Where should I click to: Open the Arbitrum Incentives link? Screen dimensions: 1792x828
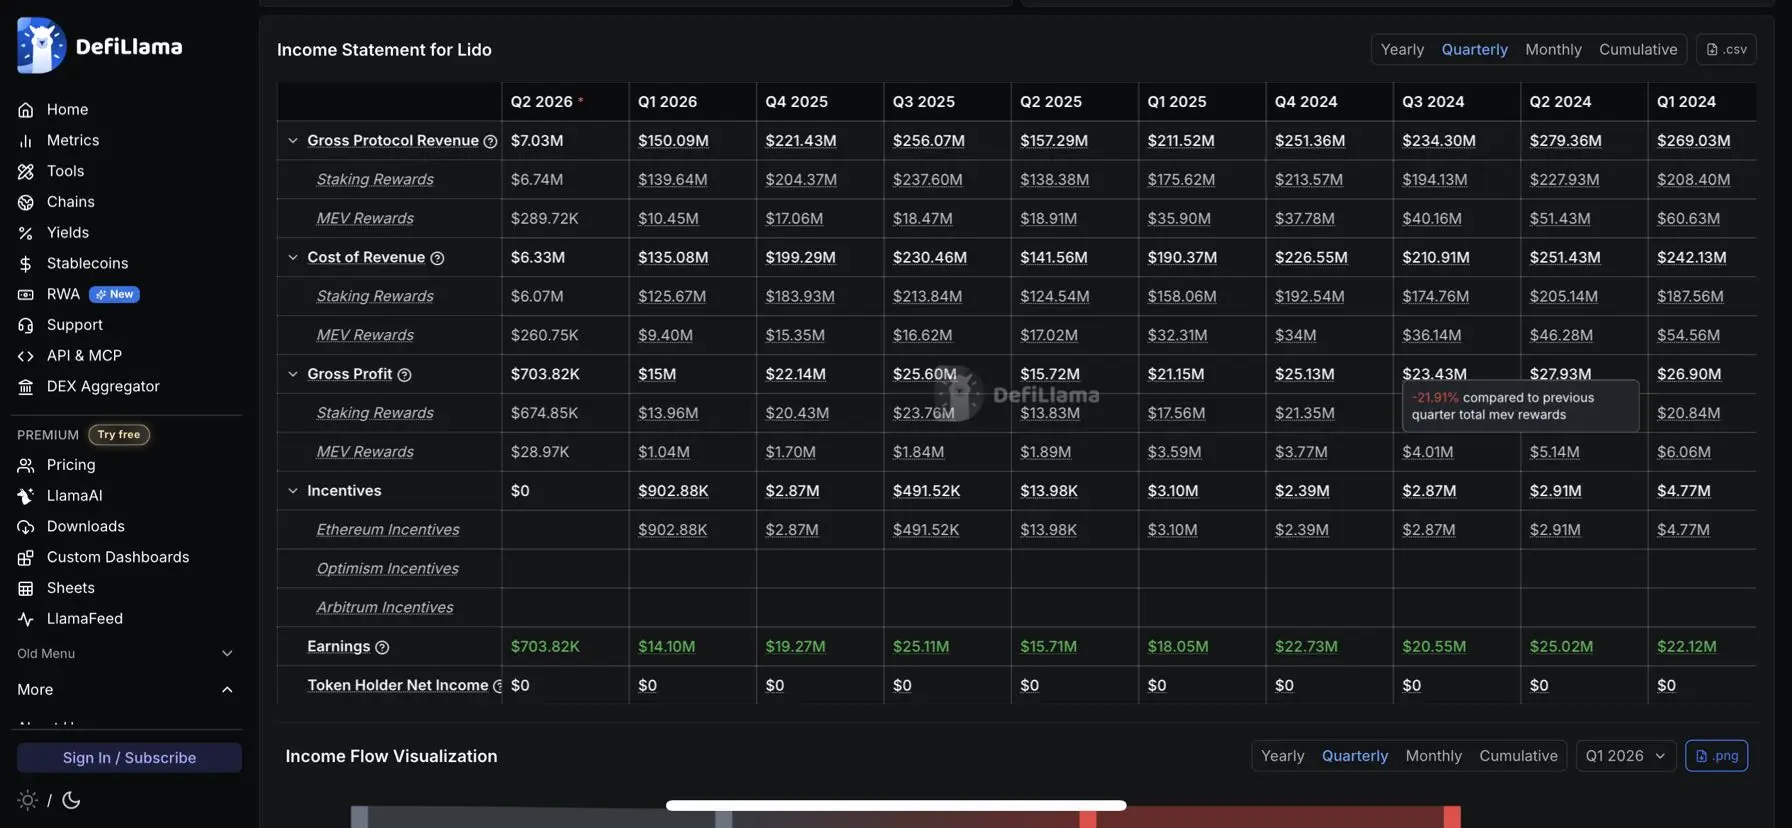385,608
